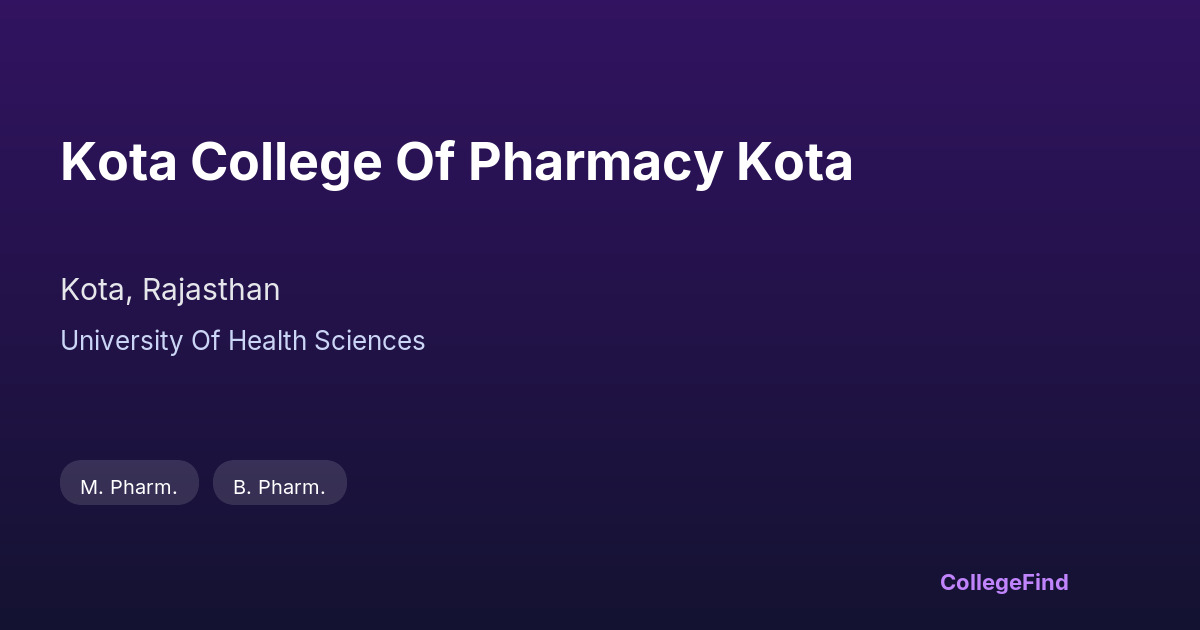Image resolution: width=1200 pixels, height=630 pixels.
Task: Click the Kota, Rajasthan location text
Action: click(170, 290)
